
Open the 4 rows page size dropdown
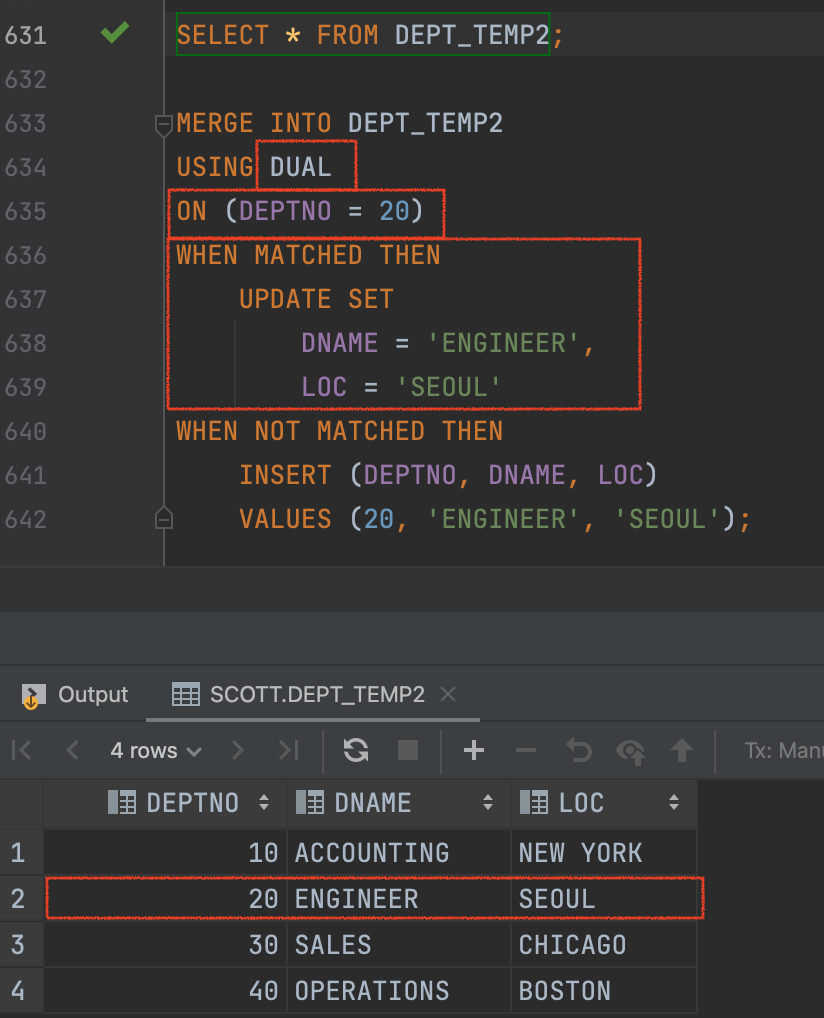156,751
